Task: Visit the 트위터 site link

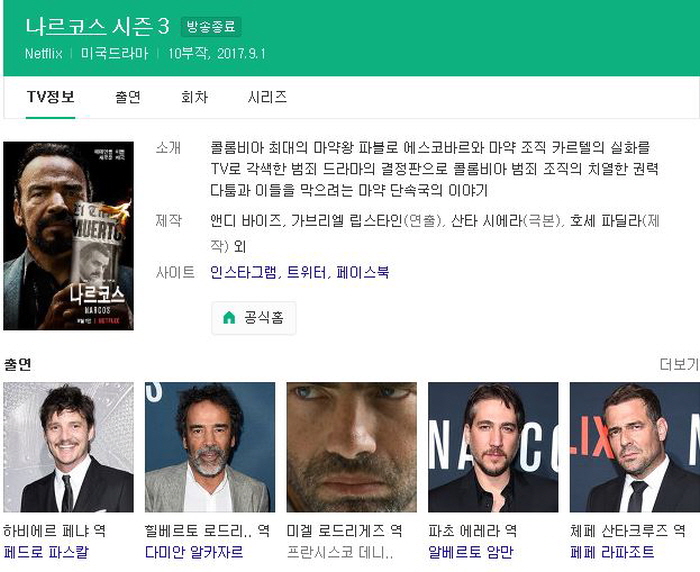Action: coord(306,272)
